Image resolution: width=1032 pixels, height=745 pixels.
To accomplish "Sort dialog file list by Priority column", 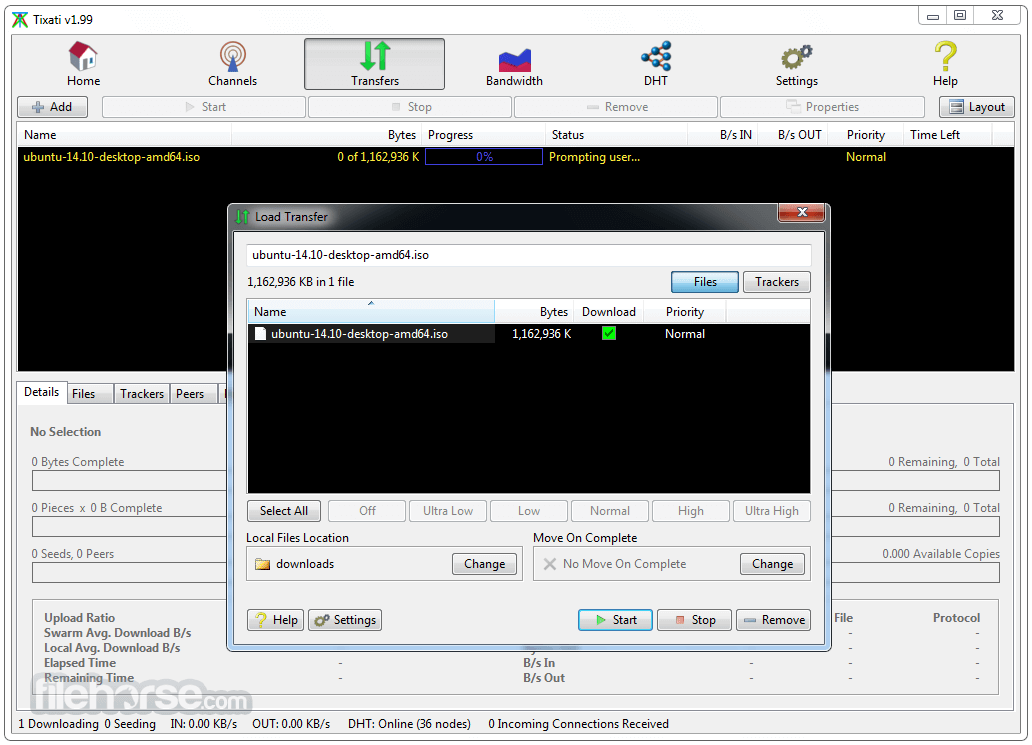I will click(684, 311).
